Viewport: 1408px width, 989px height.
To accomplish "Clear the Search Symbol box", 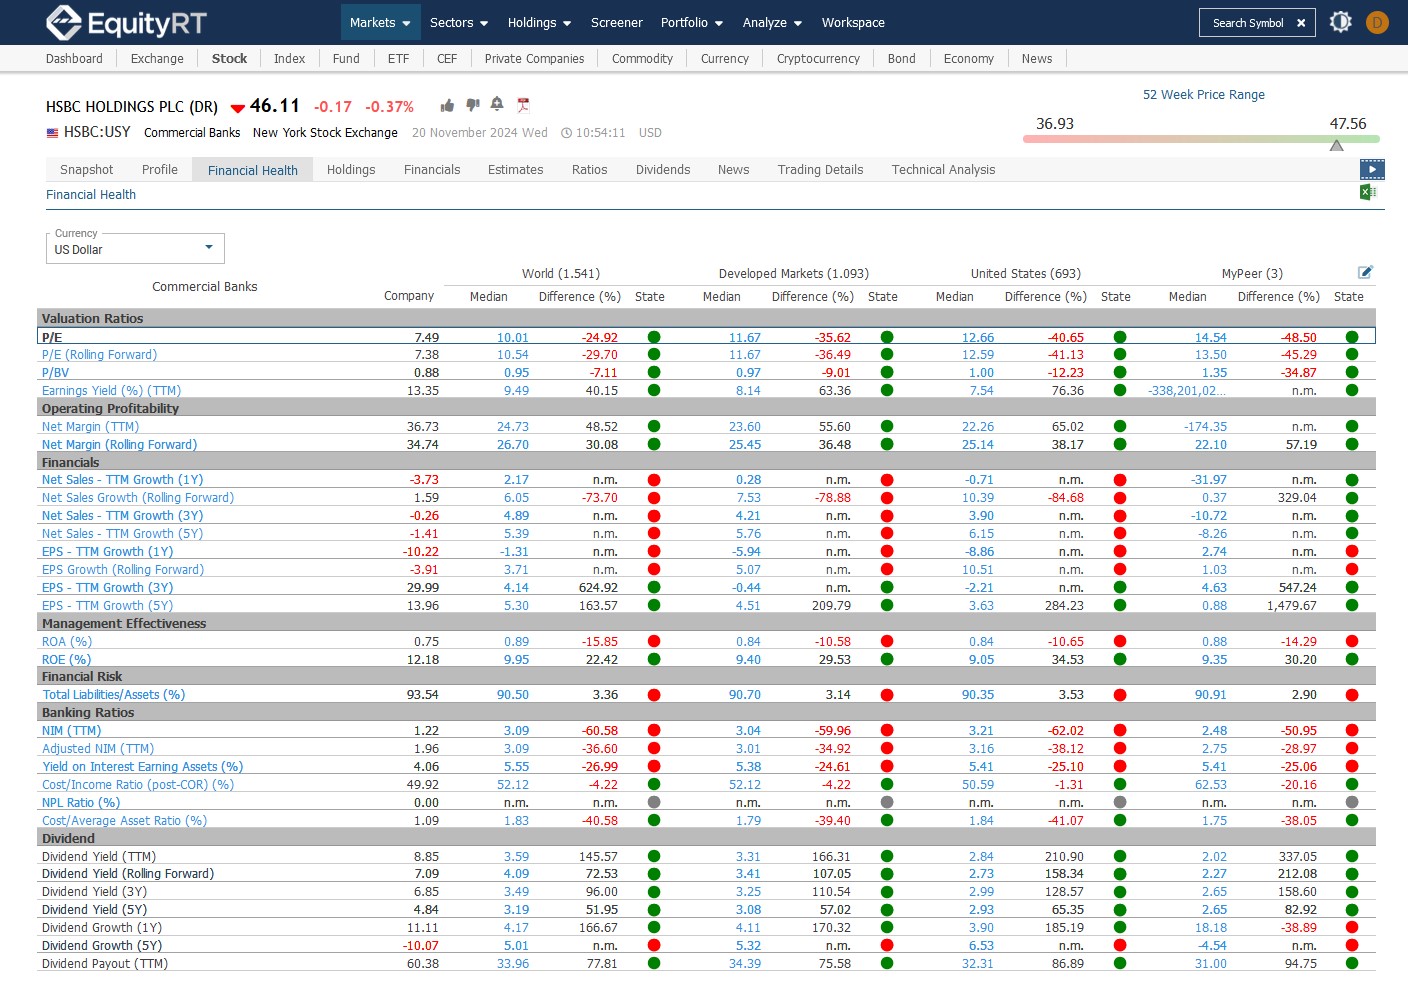I will pos(1301,23).
